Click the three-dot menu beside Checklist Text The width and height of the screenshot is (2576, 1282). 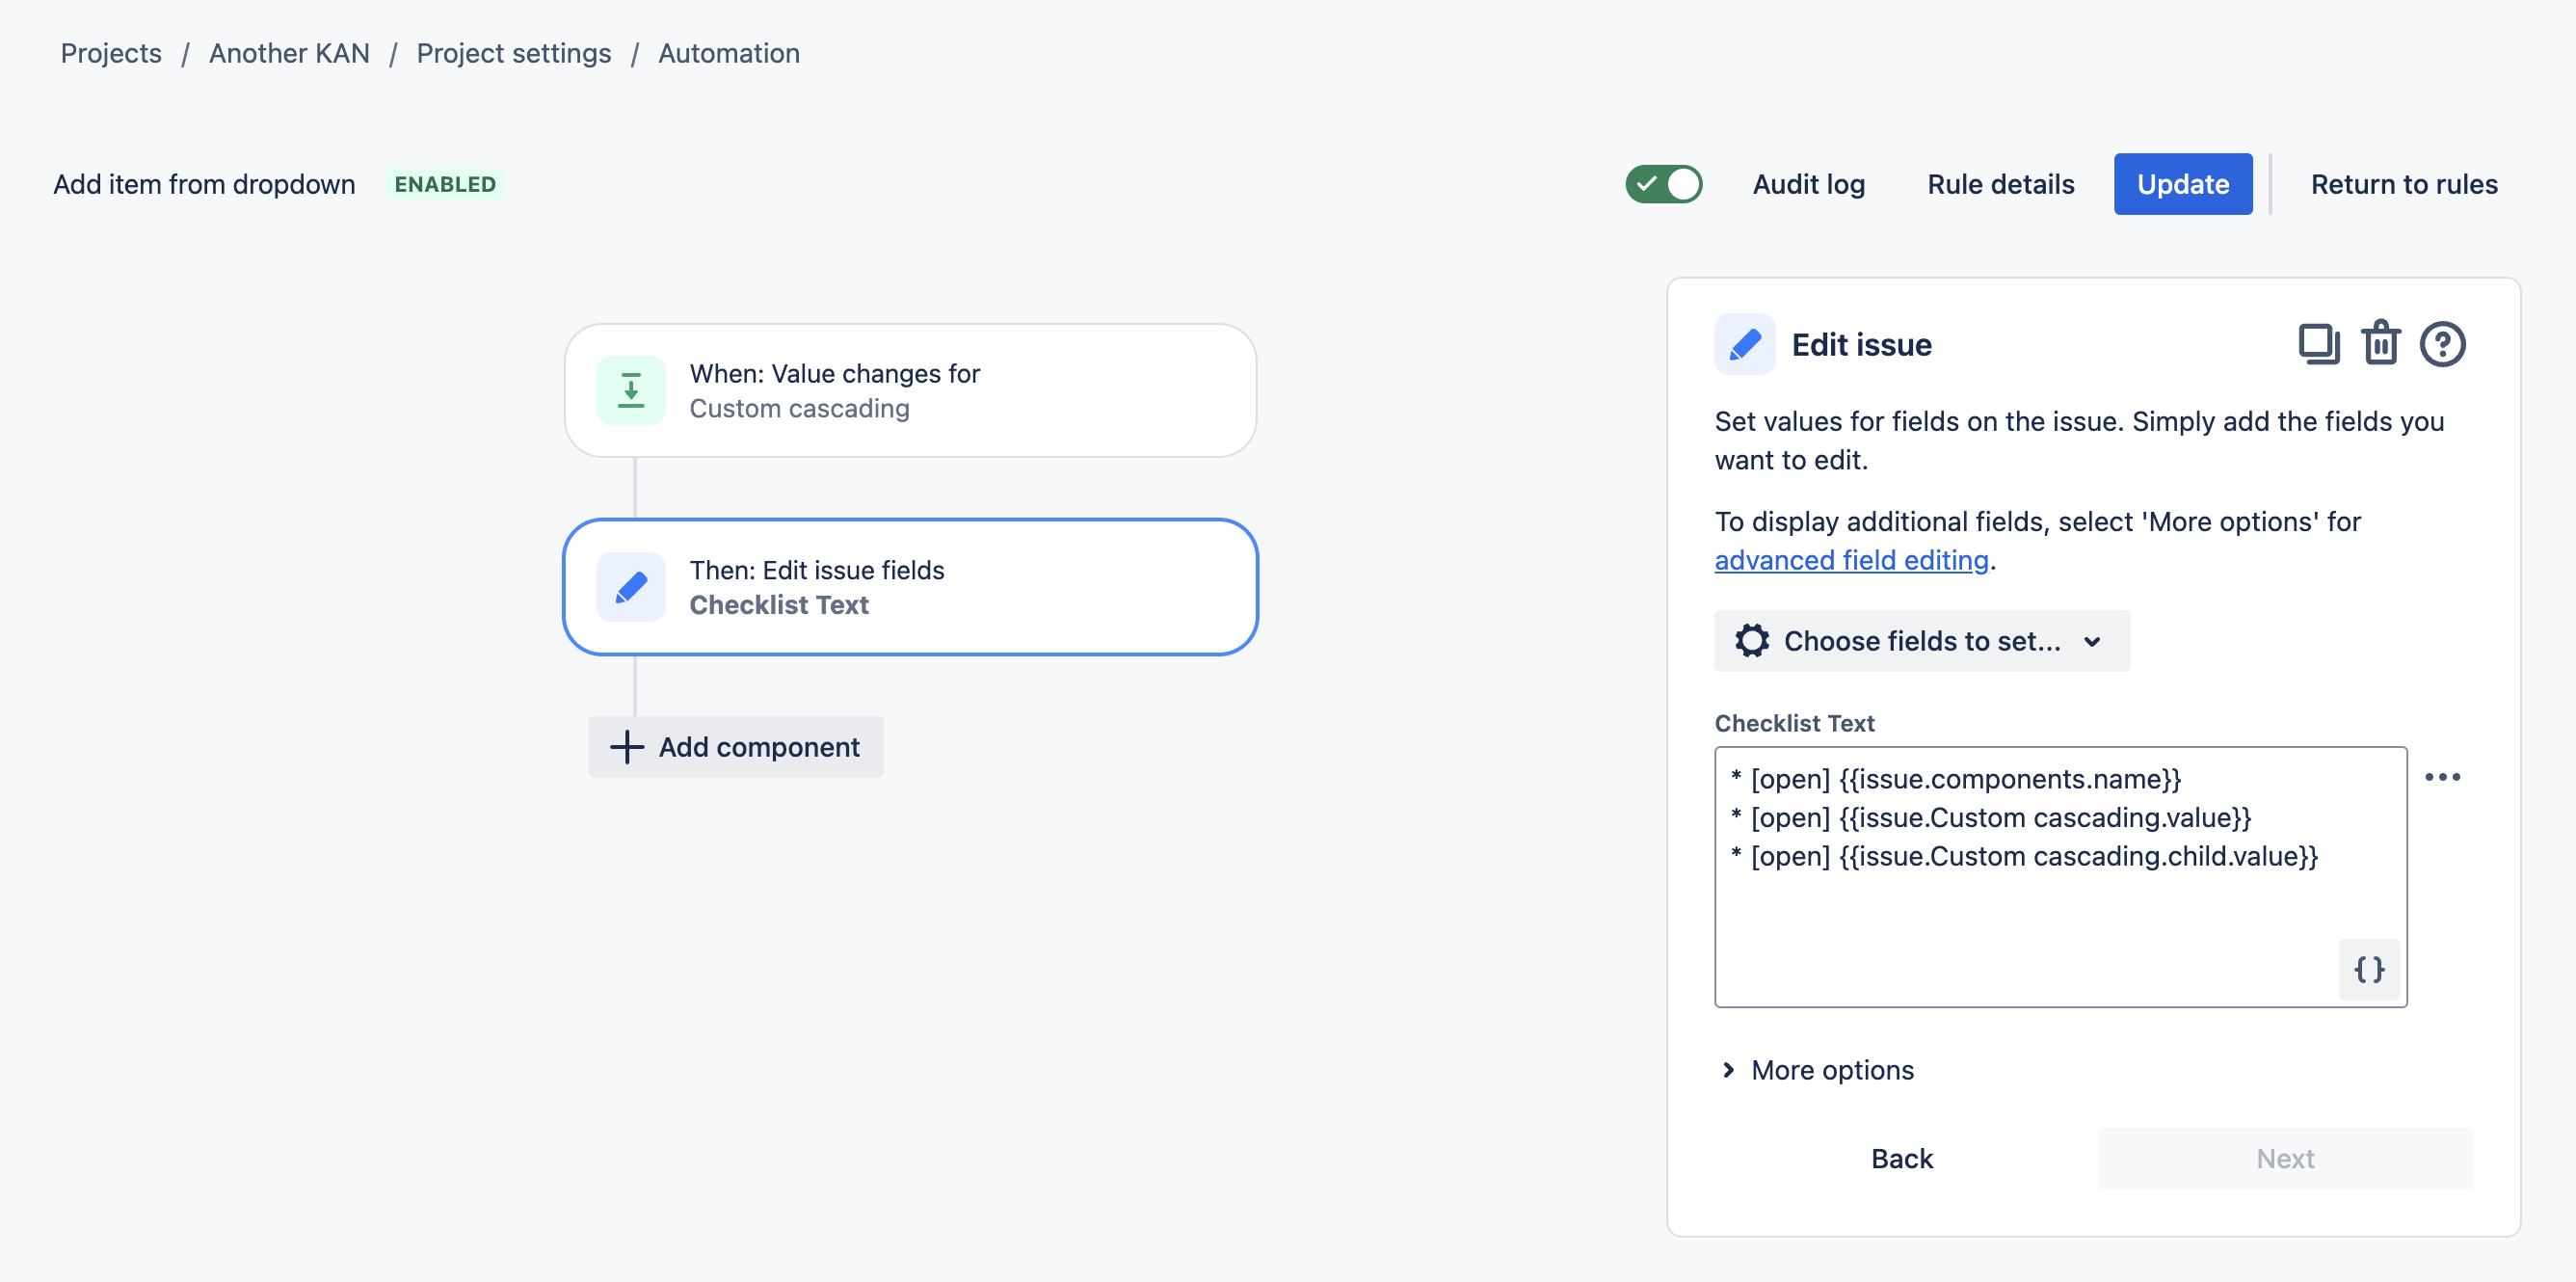point(2442,777)
